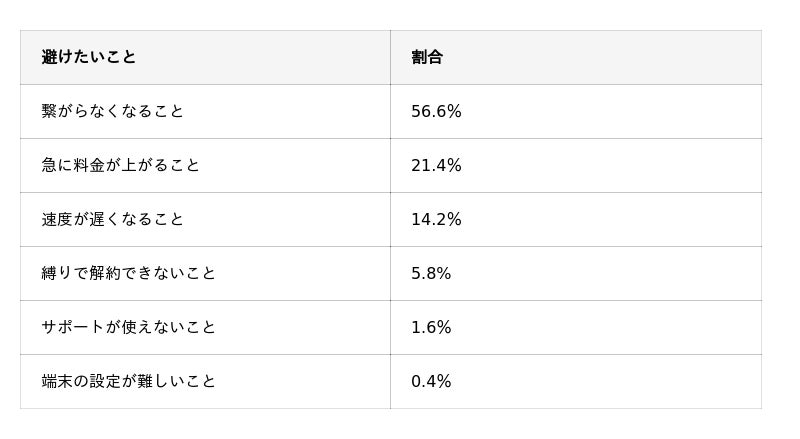Select the 速度が遅くなること cell

point(113,219)
